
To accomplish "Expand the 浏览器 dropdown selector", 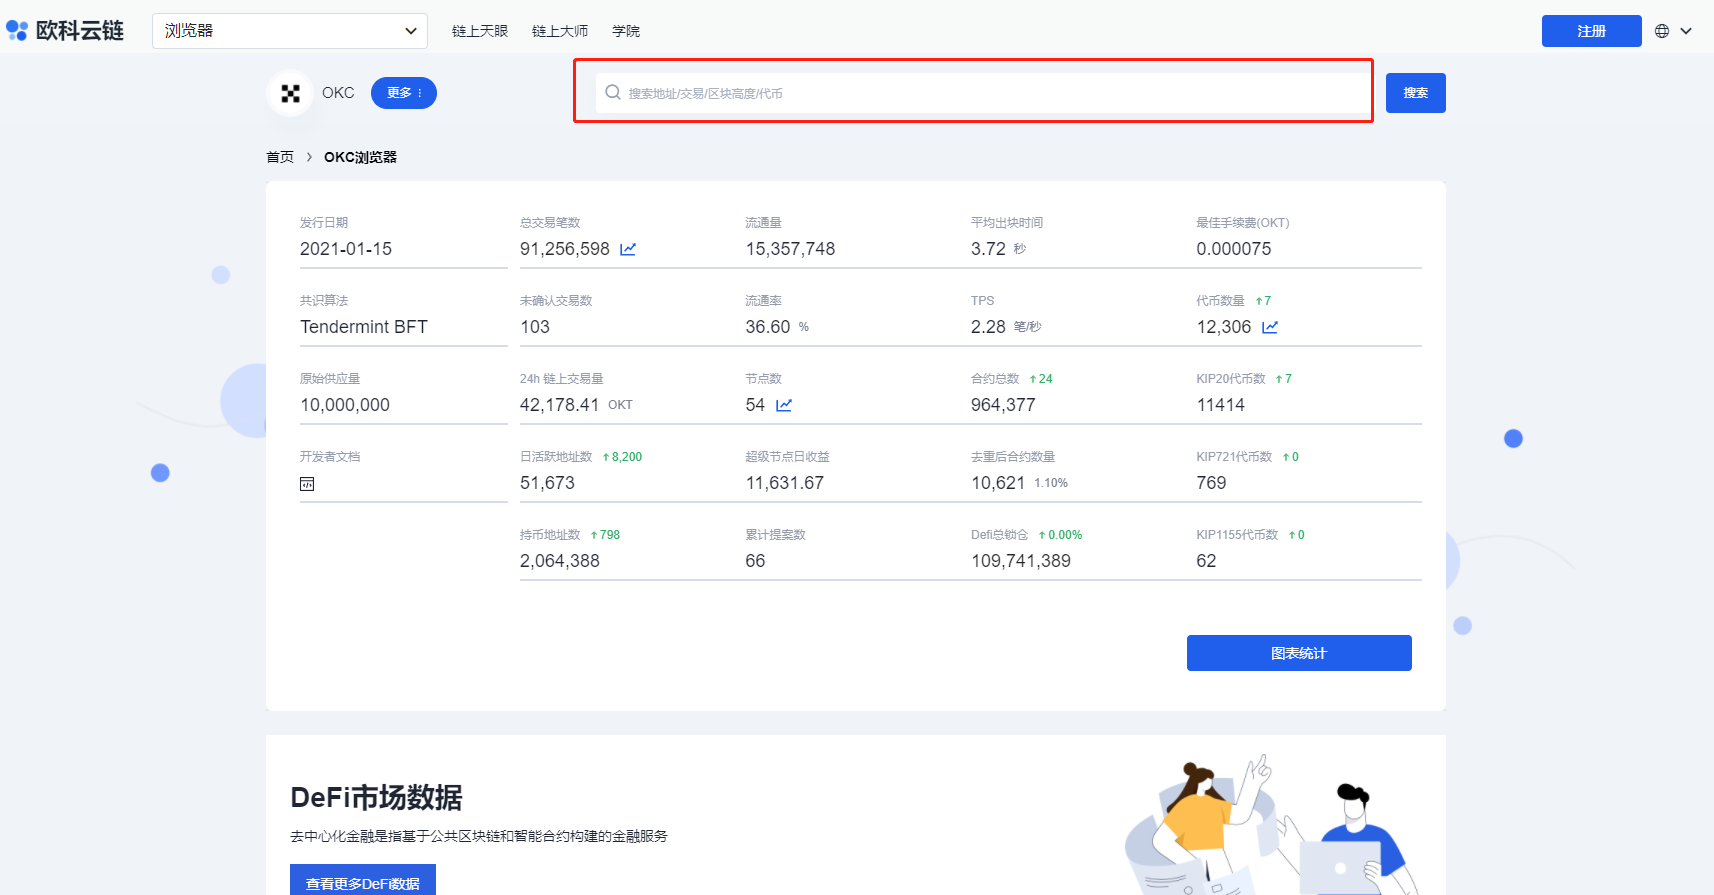I will pyautogui.click(x=290, y=31).
